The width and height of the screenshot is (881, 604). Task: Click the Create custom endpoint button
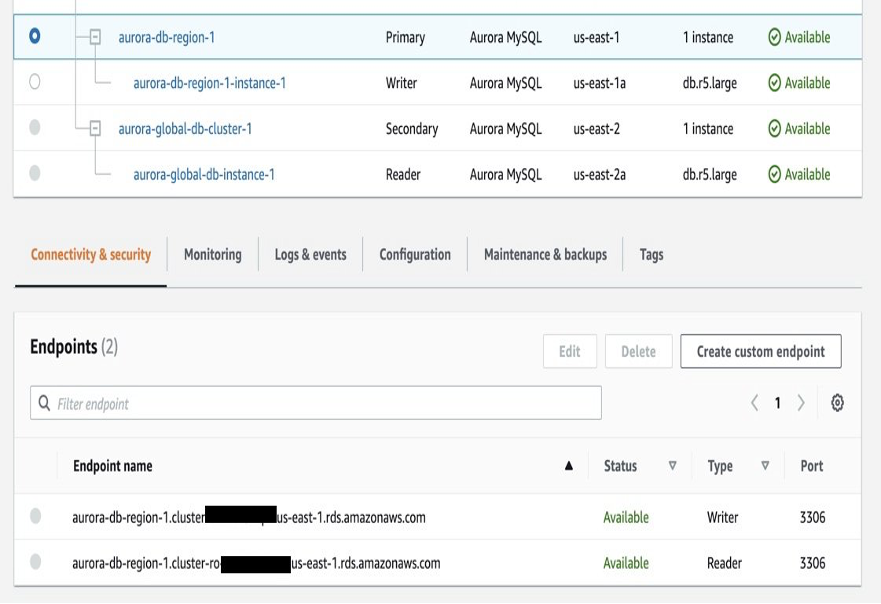click(761, 352)
